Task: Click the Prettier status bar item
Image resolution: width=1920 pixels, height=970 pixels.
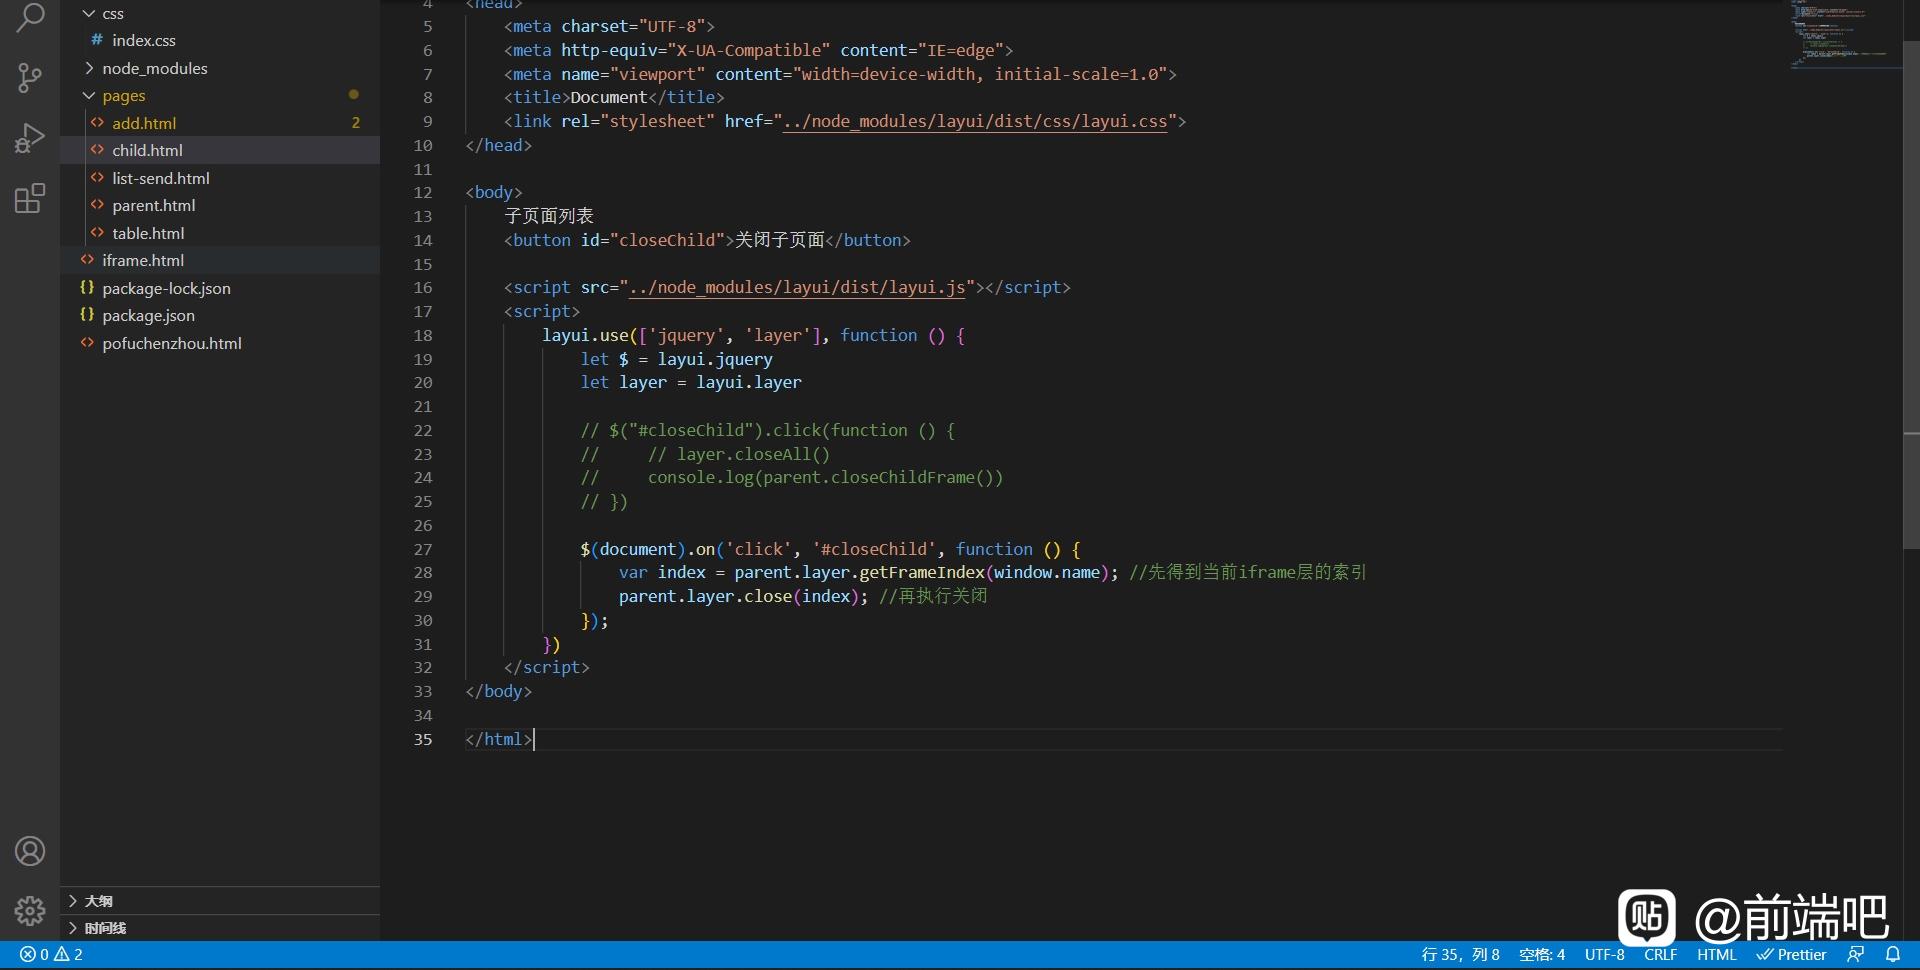Action: pos(1792,955)
